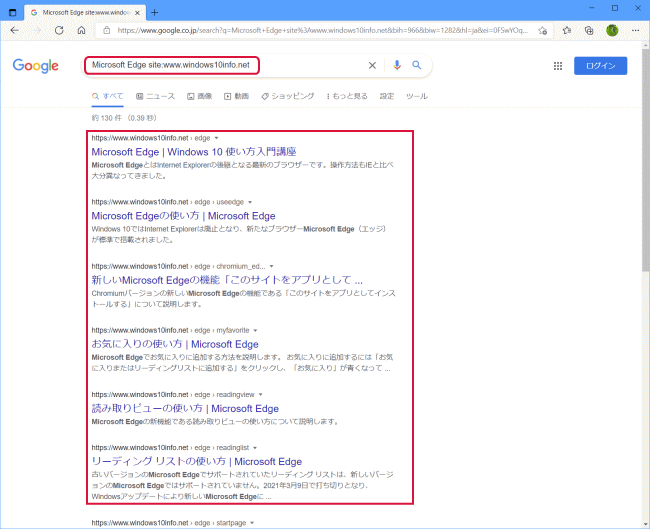
Task: Open the リーディング リストの使い方 result link
Action: click(x=196, y=461)
